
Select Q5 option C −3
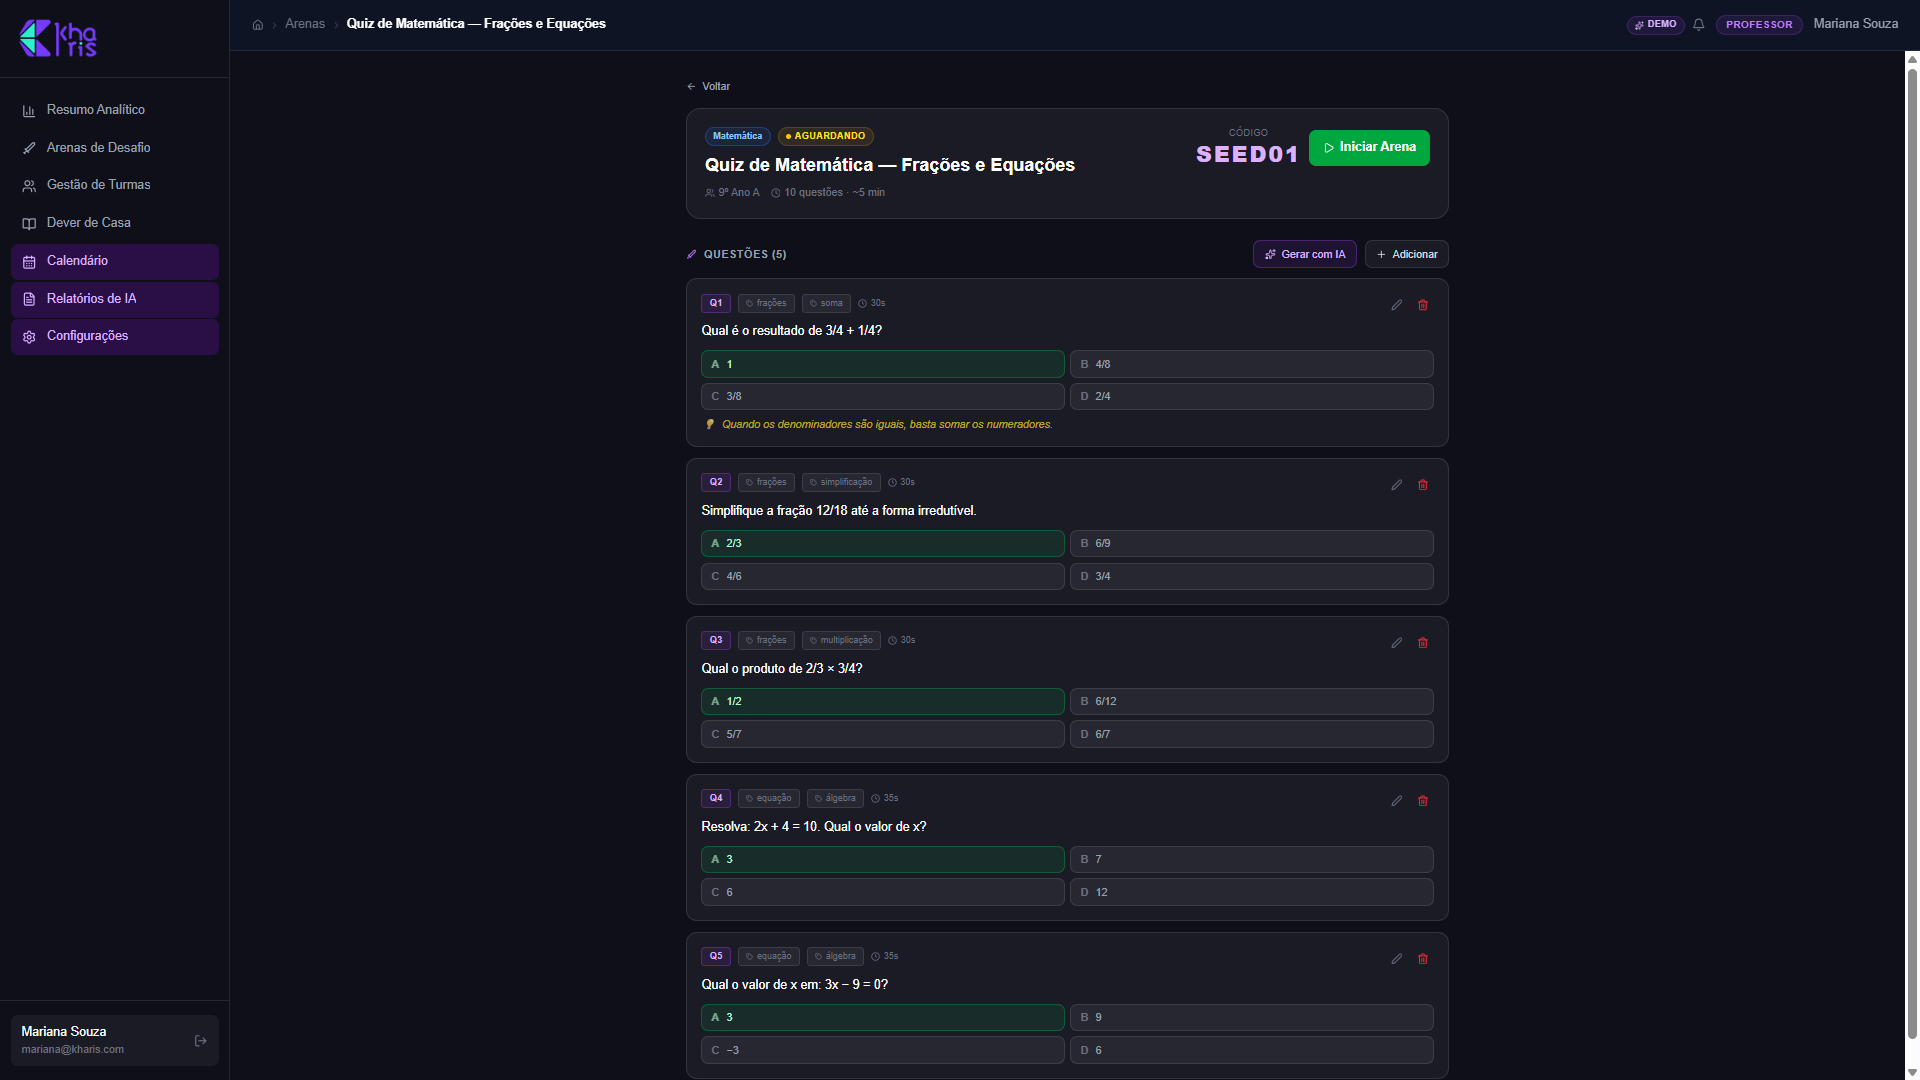tap(883, 1050)
